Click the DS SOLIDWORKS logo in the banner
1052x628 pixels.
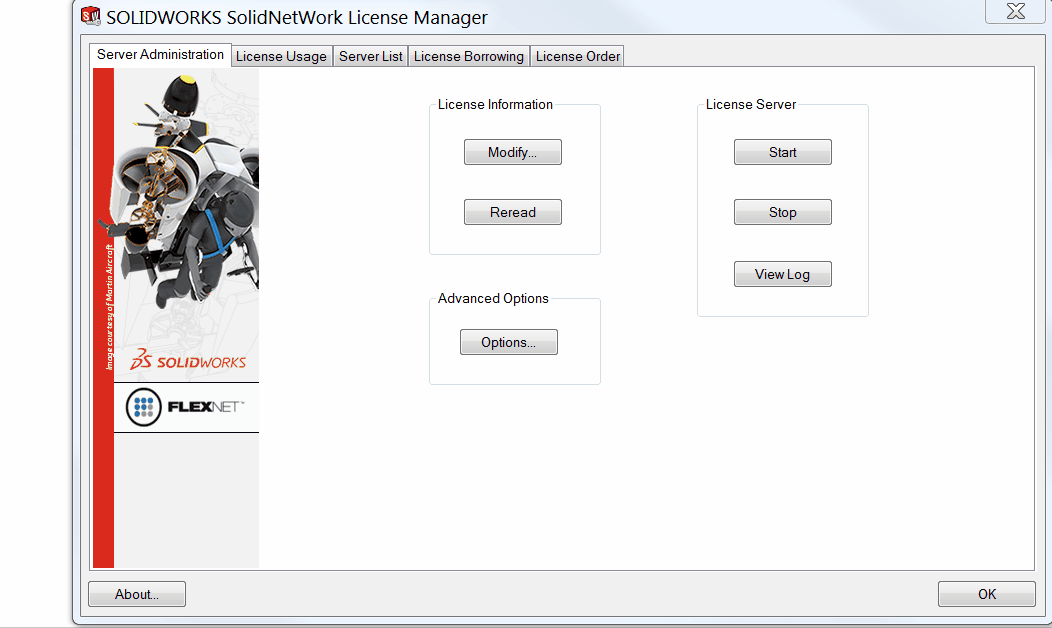tap(189, 360)
